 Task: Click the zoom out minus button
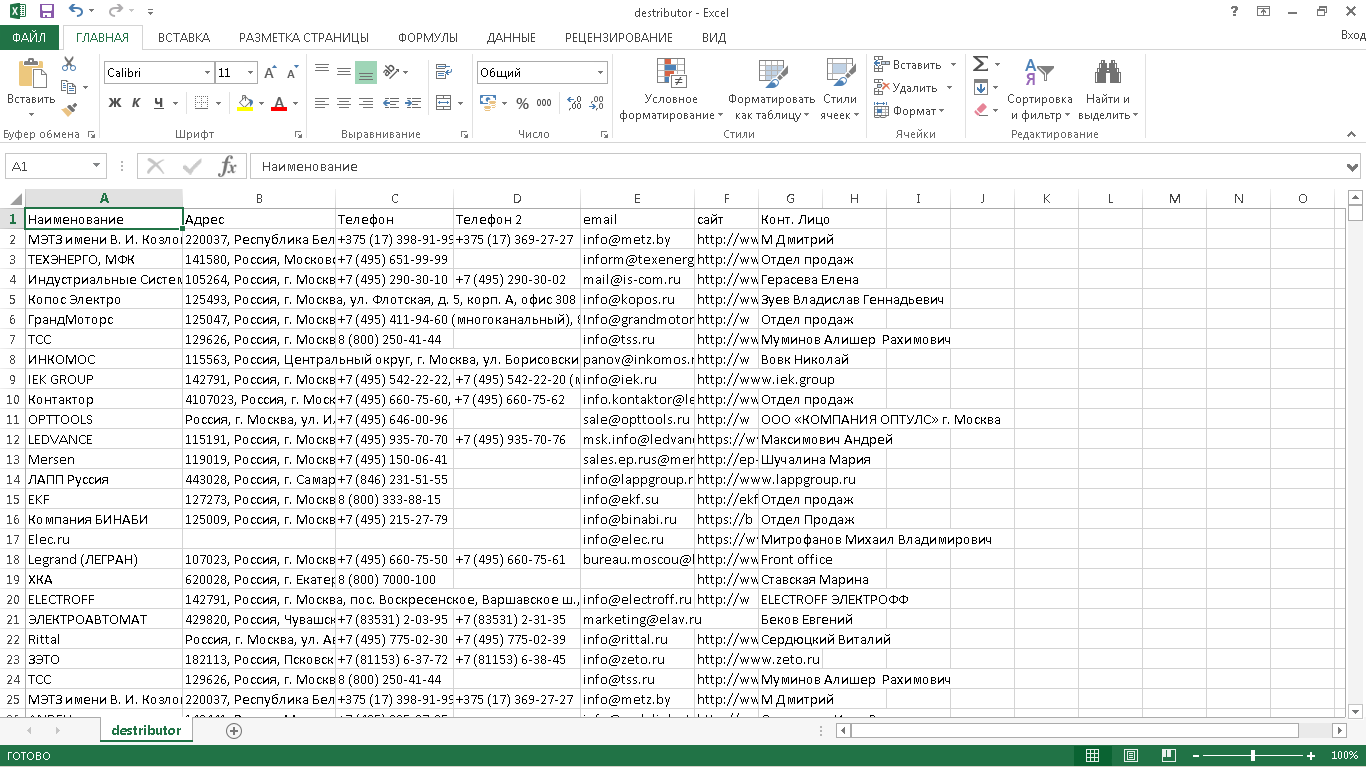(1195, 756)
